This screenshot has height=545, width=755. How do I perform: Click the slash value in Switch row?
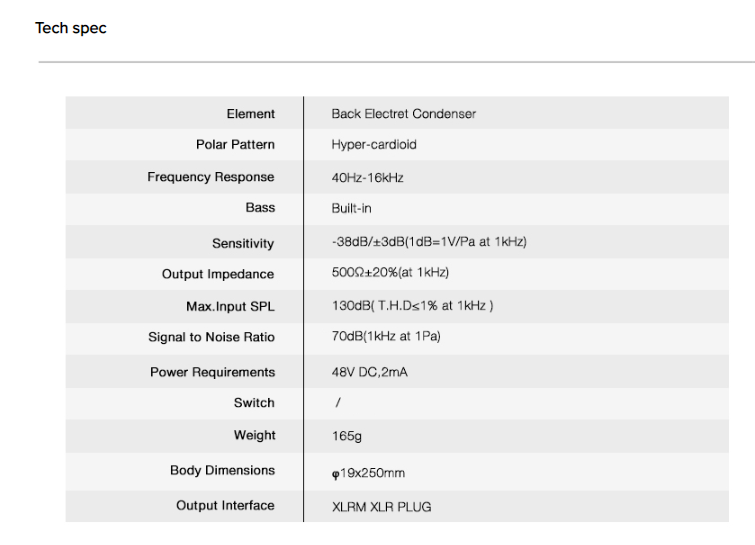(338, 402)
